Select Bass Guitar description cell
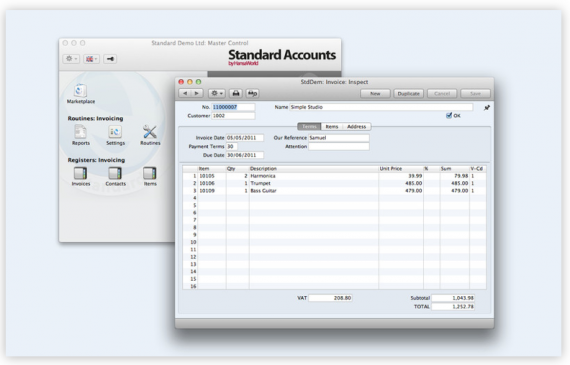 pos(314,190)
